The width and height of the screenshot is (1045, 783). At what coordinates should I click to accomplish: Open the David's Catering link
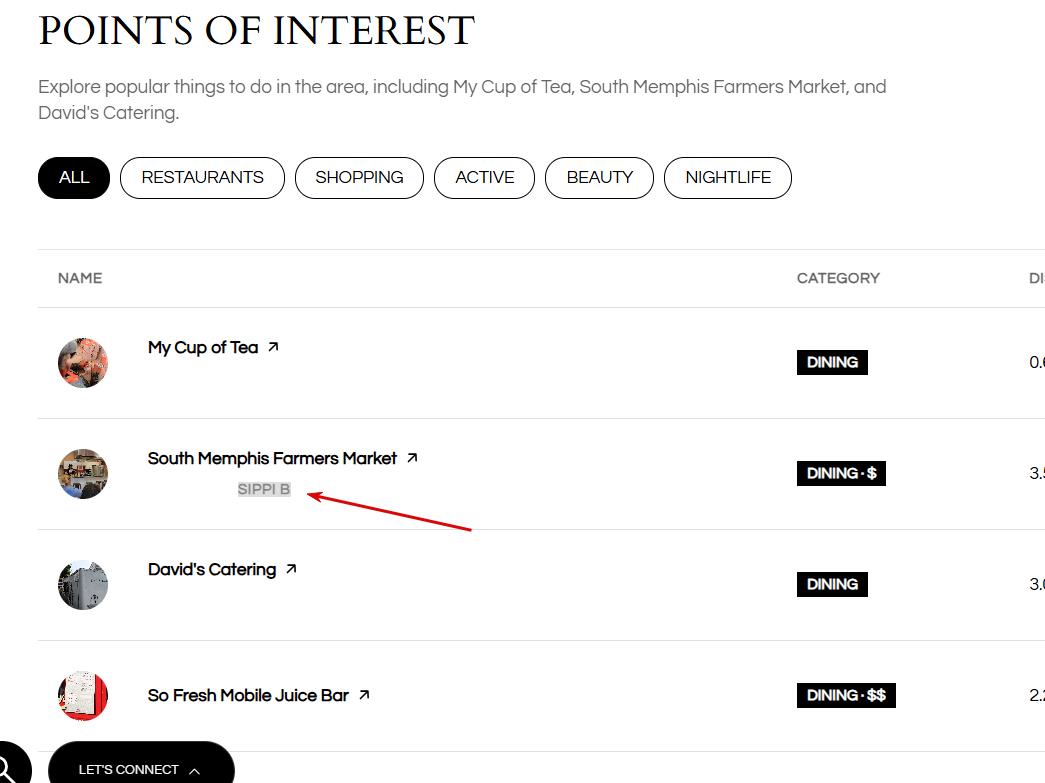(212, 570)
